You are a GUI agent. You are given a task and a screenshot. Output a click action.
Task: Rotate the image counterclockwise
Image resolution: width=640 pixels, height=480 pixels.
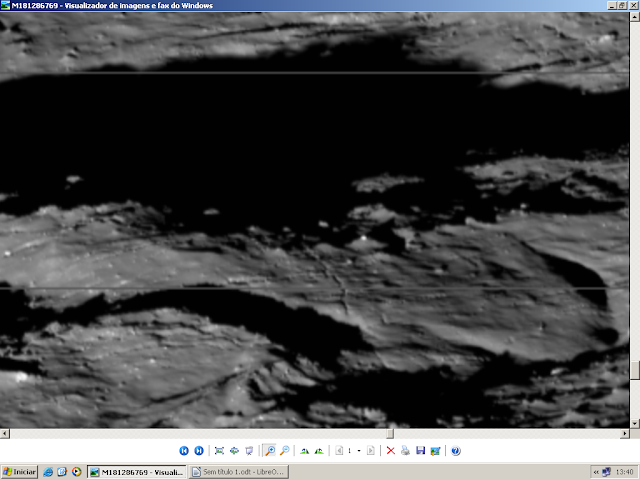click(x=319, y=451)
